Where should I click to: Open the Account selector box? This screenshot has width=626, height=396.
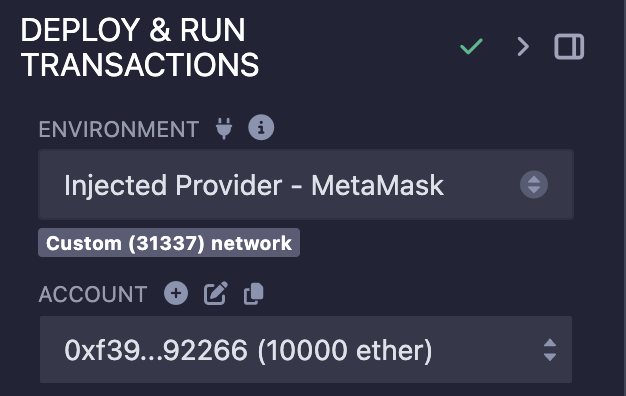click(306, 350)
